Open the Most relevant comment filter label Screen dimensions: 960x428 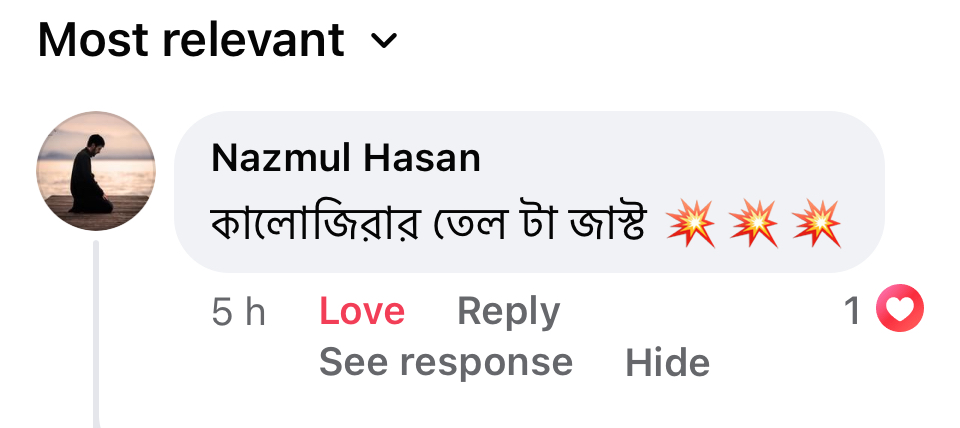click(x=191, y=40)
